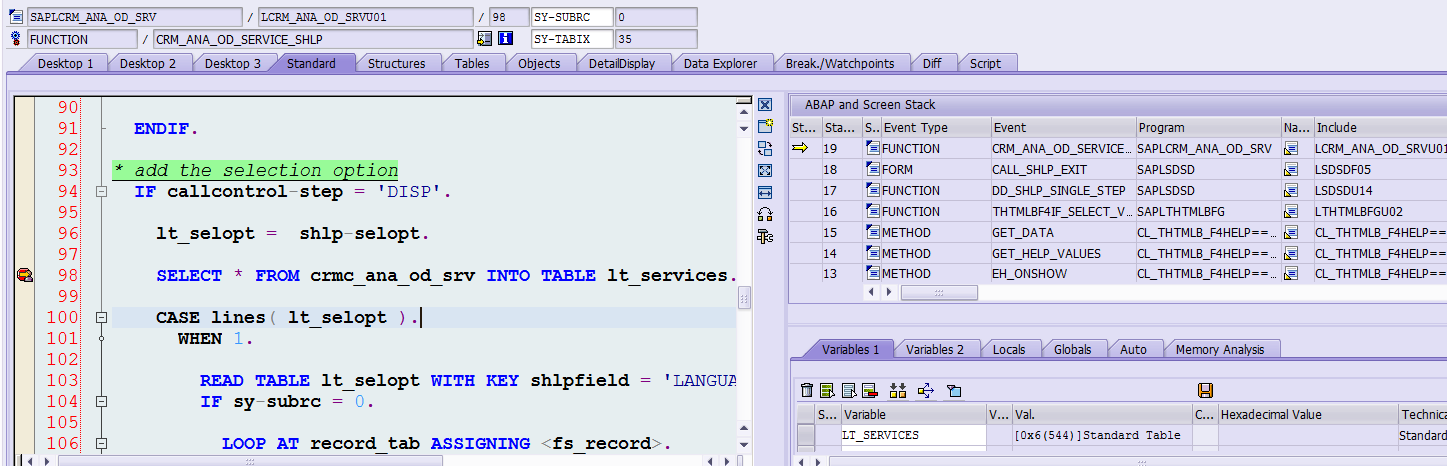Click the tool settings icon below headphones
The height and width of the screenshot is (466, 1447).
[765, 236]
